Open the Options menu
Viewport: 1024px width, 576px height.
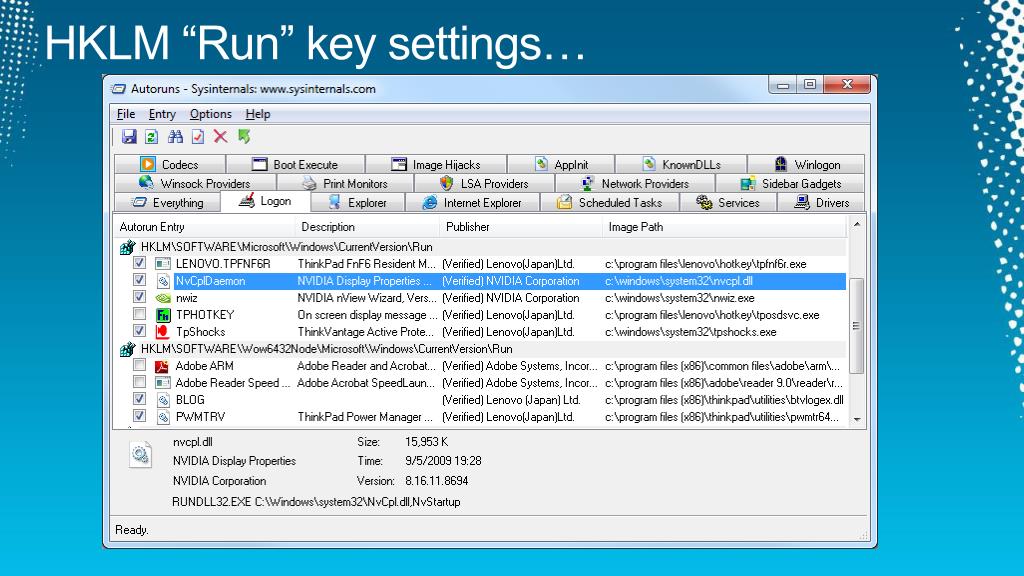210,114
